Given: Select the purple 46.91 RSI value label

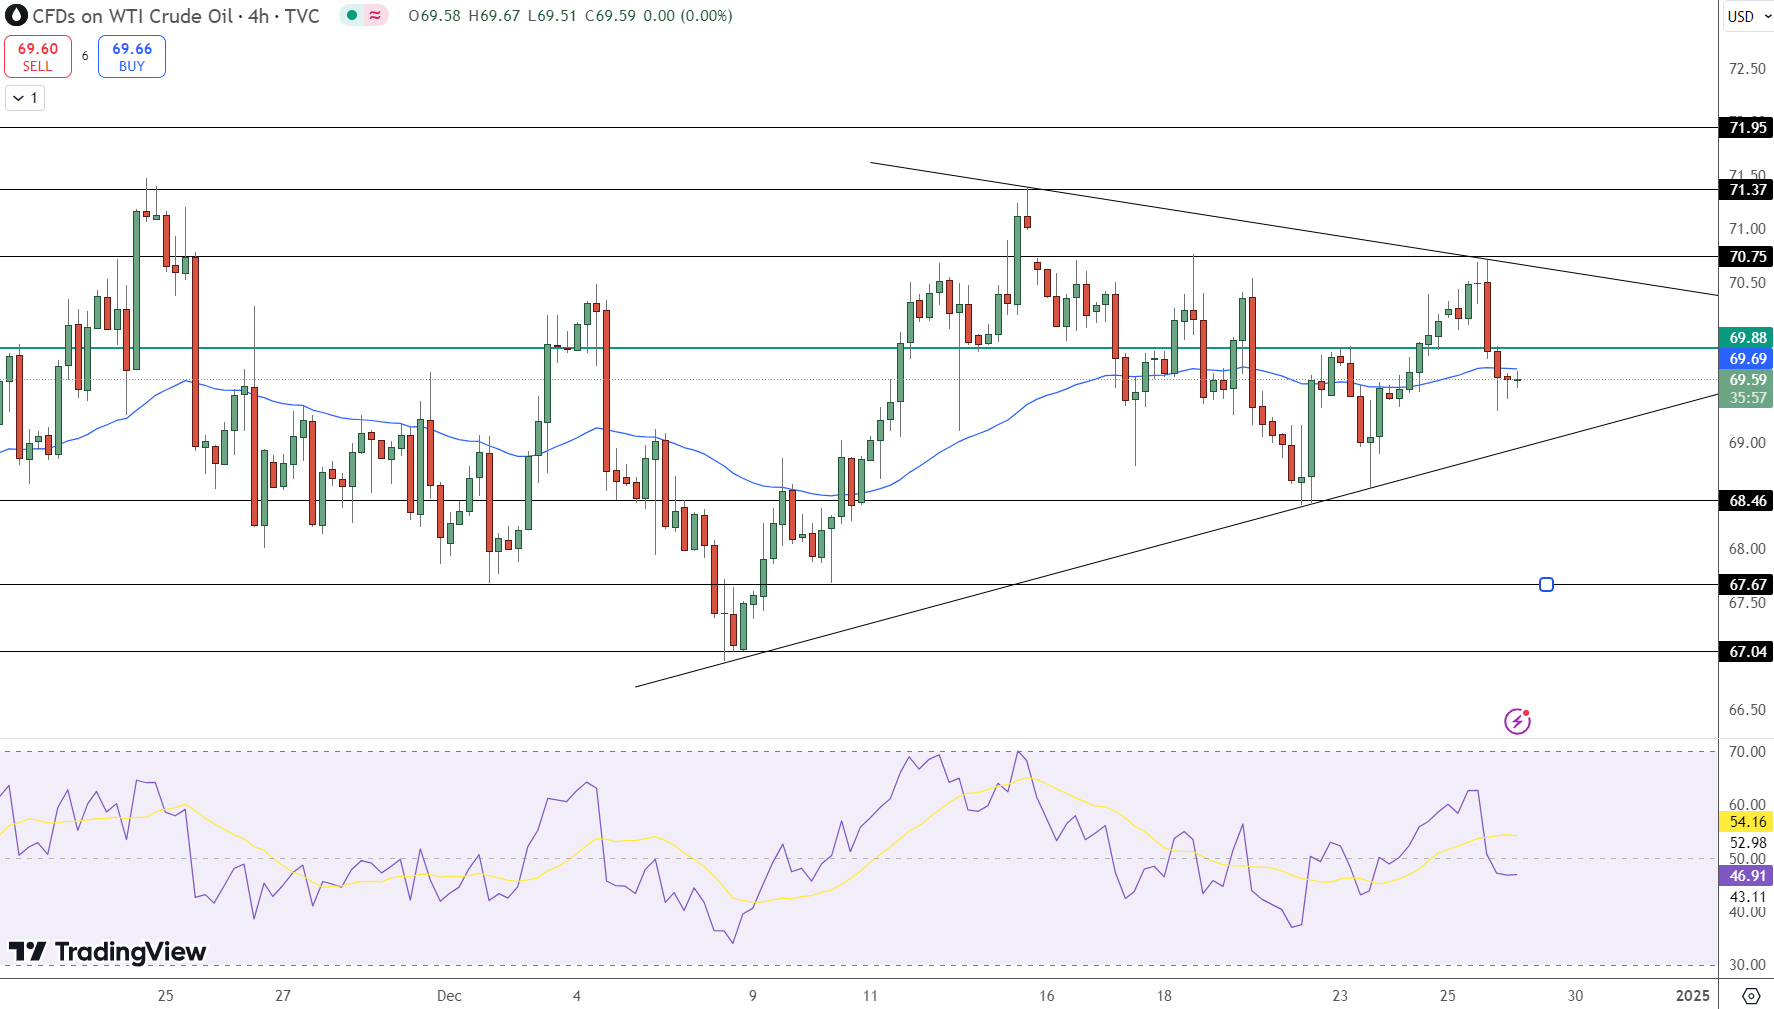Looking at the screenshot, I should [x=1747, y=876].
